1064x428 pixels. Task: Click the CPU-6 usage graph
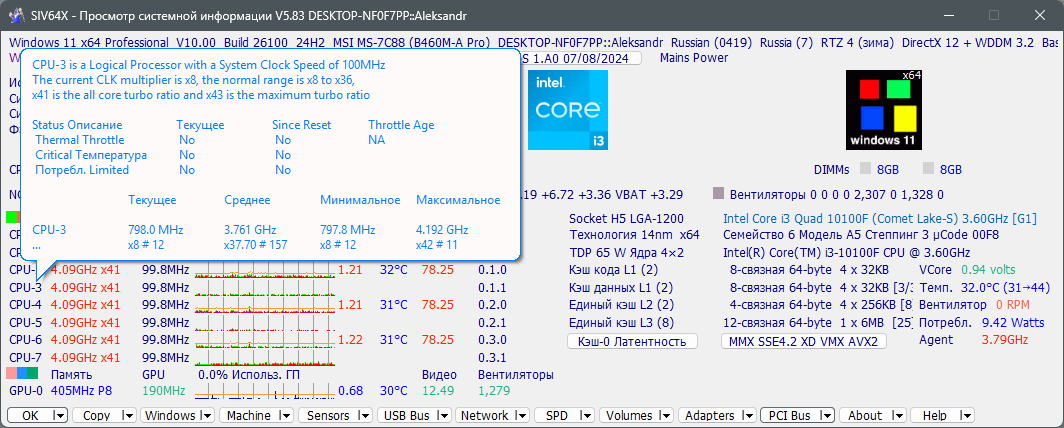click(265, 340)
